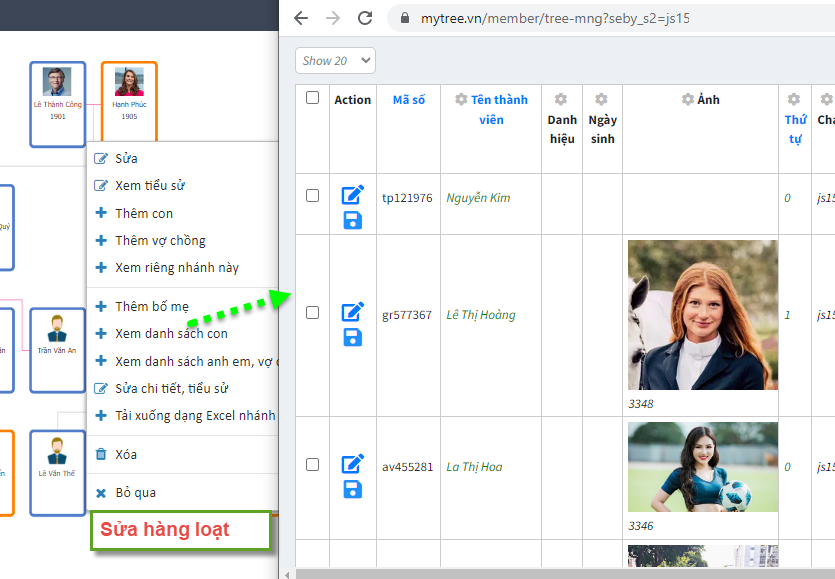
Task: Click the edit icon for Nguyễn Kim row
Action: click(x=352, y=196)
